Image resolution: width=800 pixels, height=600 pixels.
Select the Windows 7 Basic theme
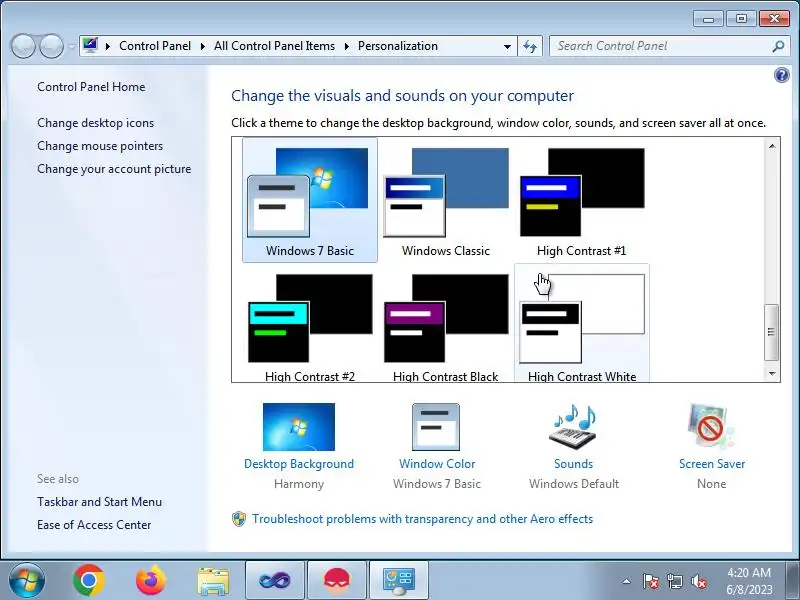tap(310, 200)
